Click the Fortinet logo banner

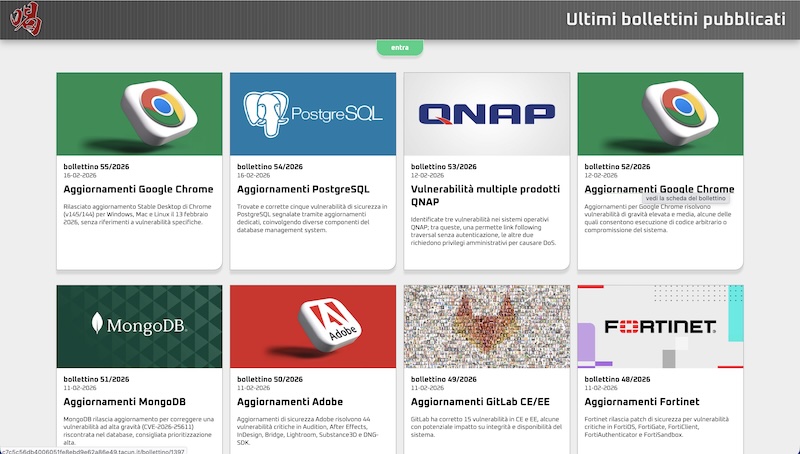(660, 326)
